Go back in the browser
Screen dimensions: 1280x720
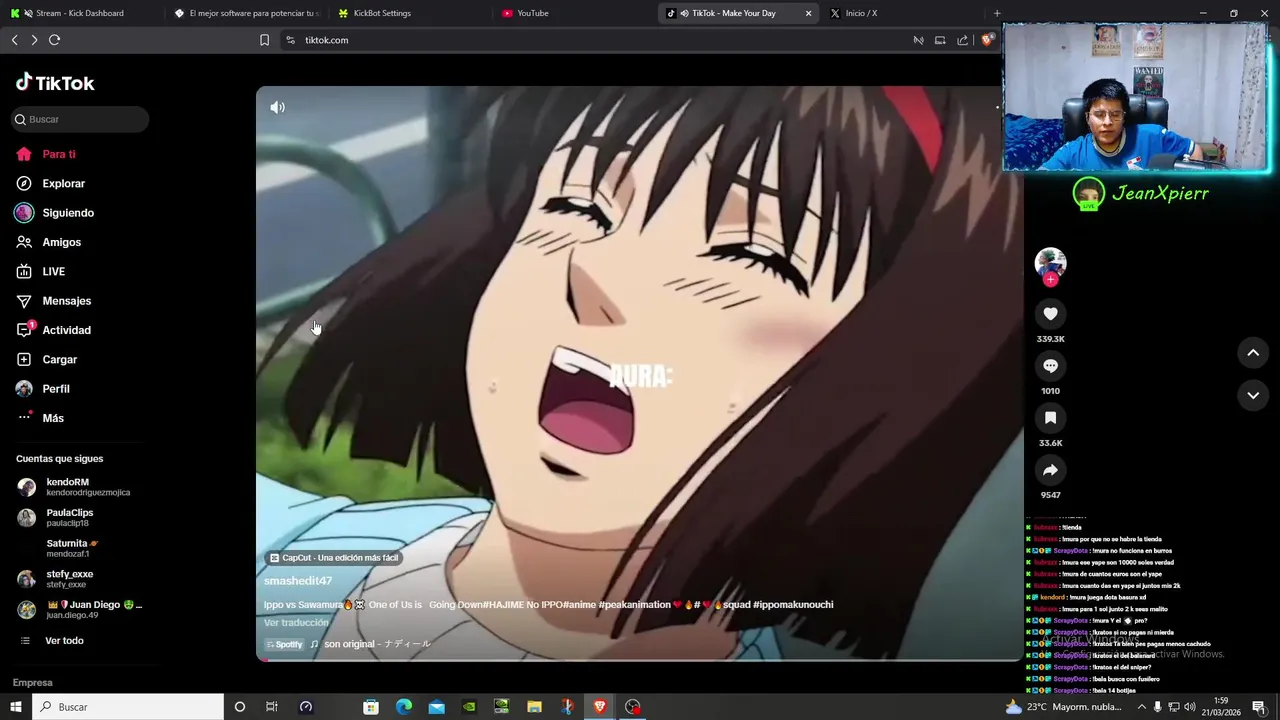pos(14,40)
